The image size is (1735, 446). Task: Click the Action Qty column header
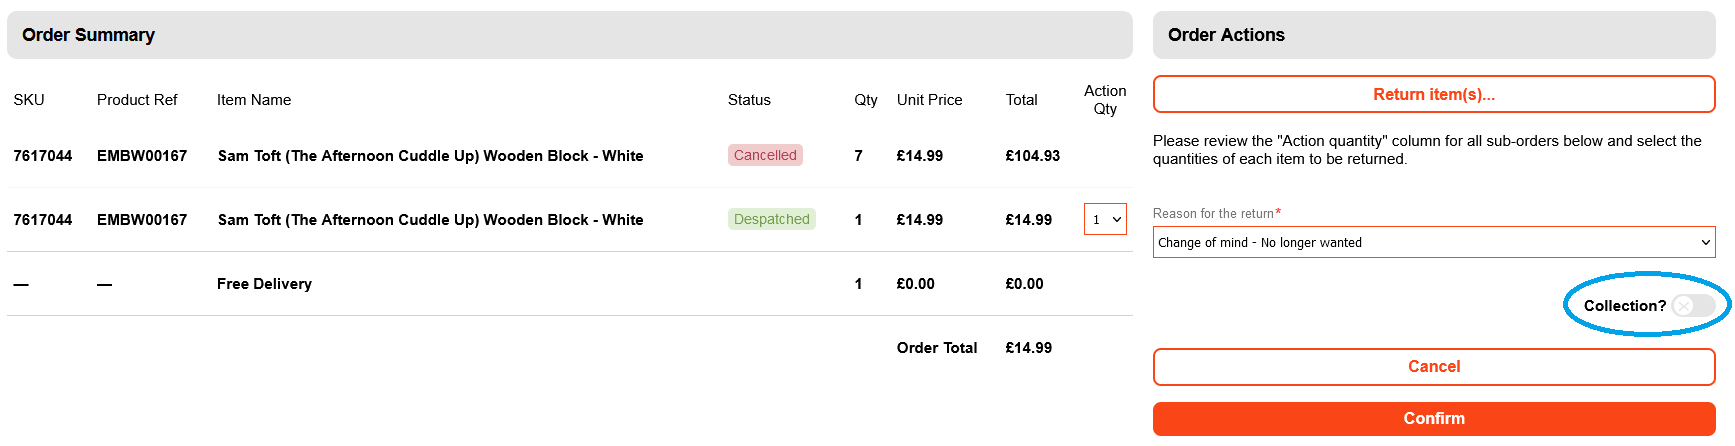click(1104, 99)
